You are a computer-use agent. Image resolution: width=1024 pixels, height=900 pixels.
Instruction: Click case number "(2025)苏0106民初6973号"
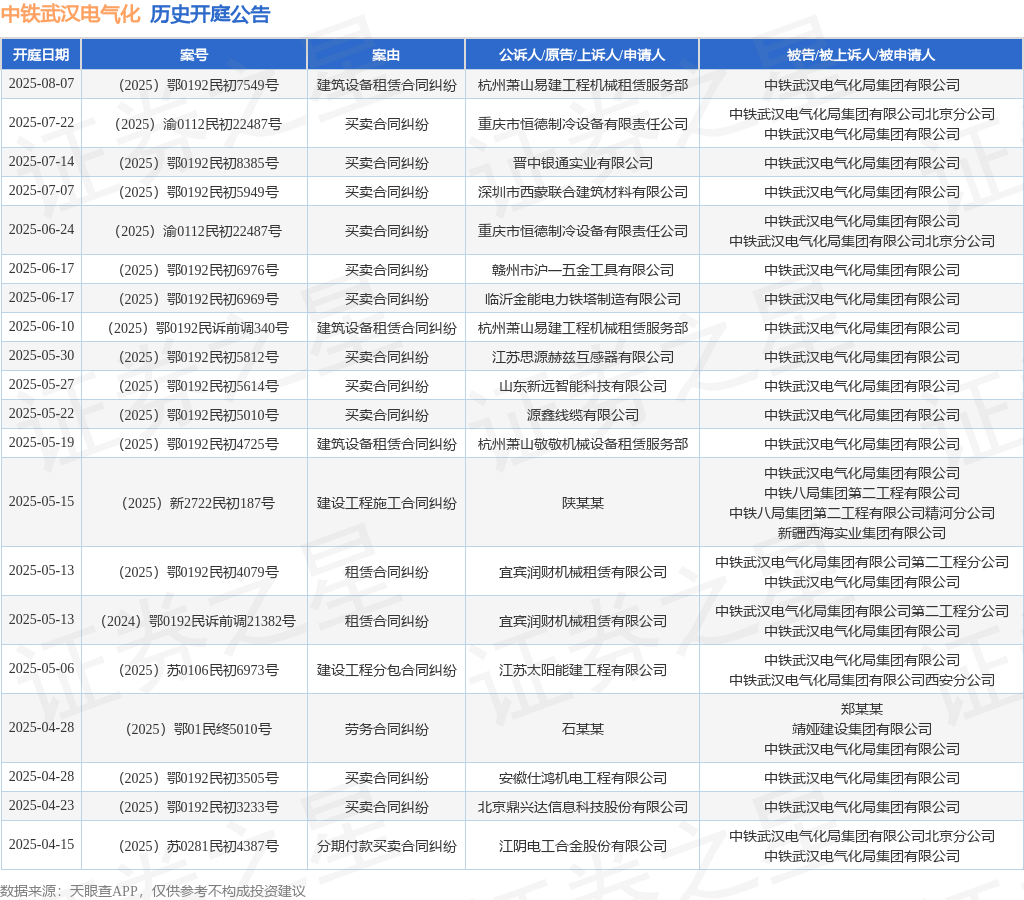tap(199, 670)
